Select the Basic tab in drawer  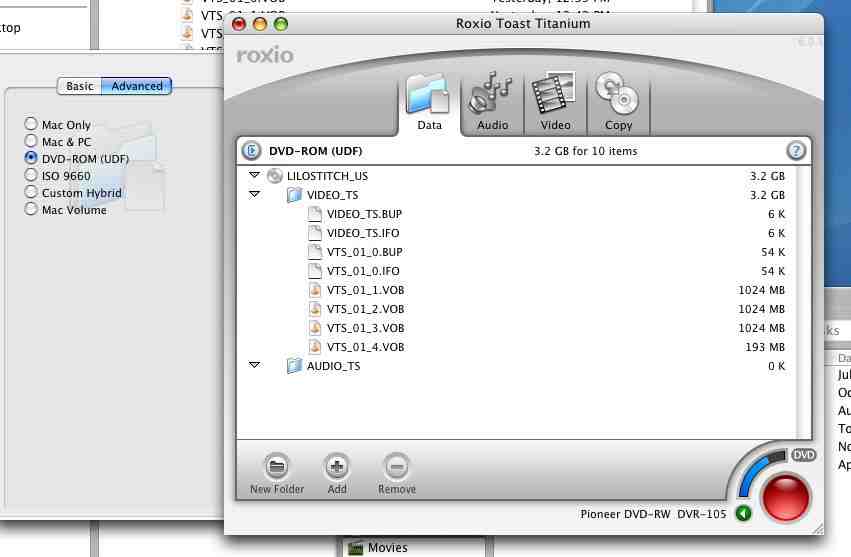point(80,86)
